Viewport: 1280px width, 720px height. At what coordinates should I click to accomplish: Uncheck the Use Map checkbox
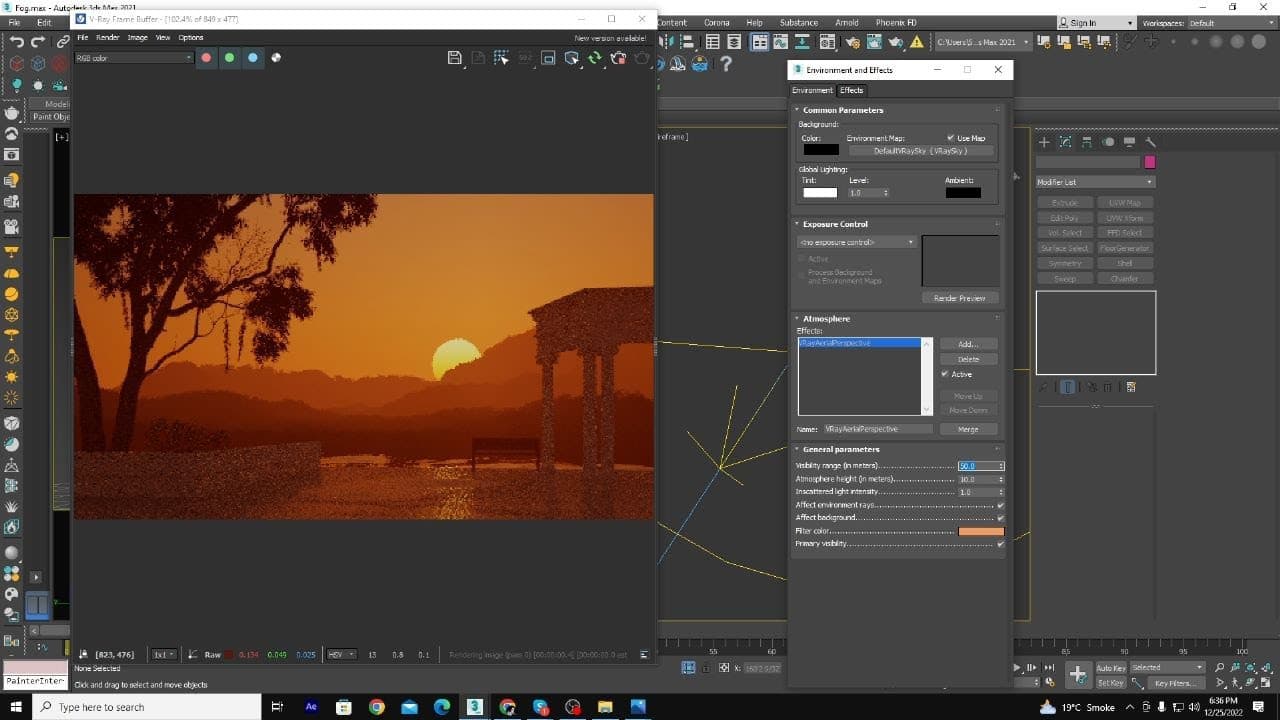click(x=950, y=138)
